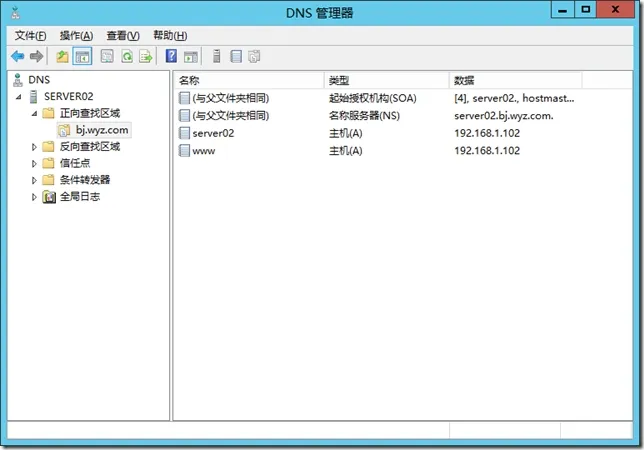Open Properties via toolbar sheet icon
Image resolution: width=644 pixels, height=450 pixels.
tap(107, 56)
